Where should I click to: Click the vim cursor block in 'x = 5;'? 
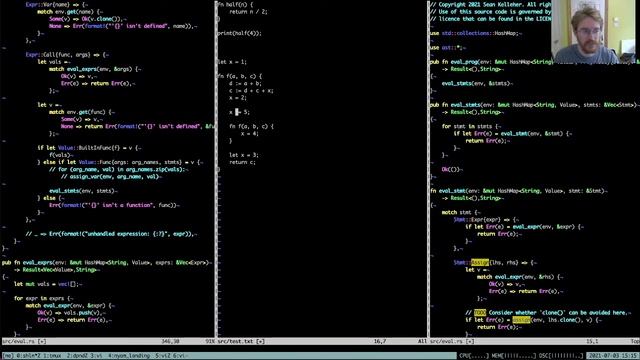[237, 112]
